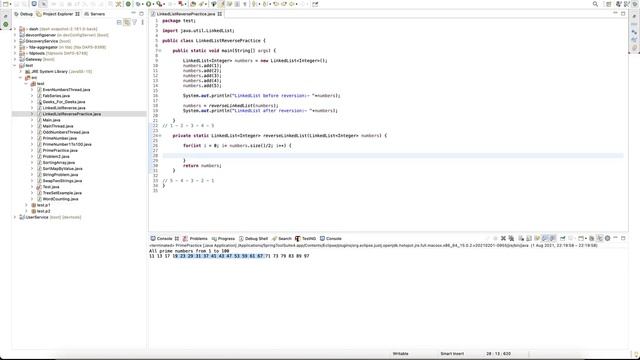The height and width of the screenshot is (360, 640).
Task: Click the Pin Console icon
Action: pos(562,238)
